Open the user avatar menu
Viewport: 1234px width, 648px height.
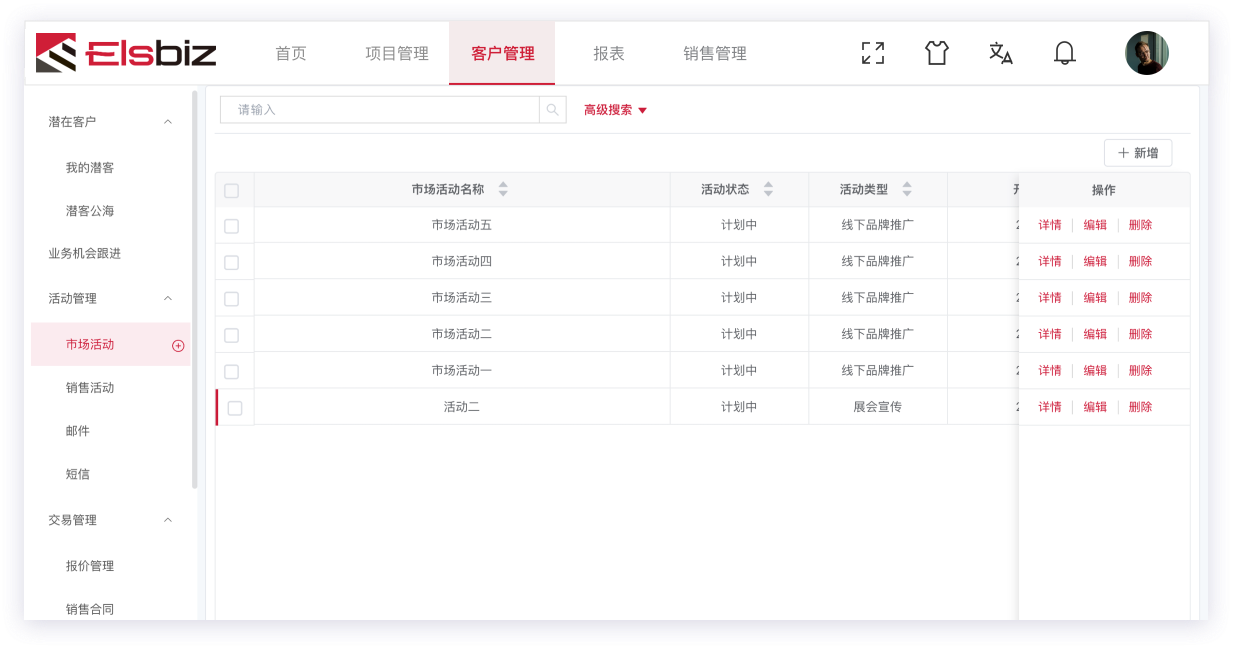[1147, 53]
